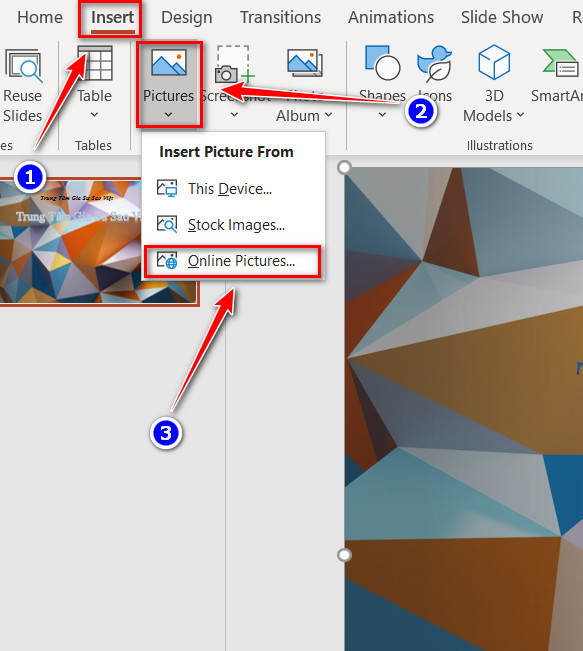Choose This Device... from the menu
Viewport: 583px width, 651px height.
[x=233, y=189]
